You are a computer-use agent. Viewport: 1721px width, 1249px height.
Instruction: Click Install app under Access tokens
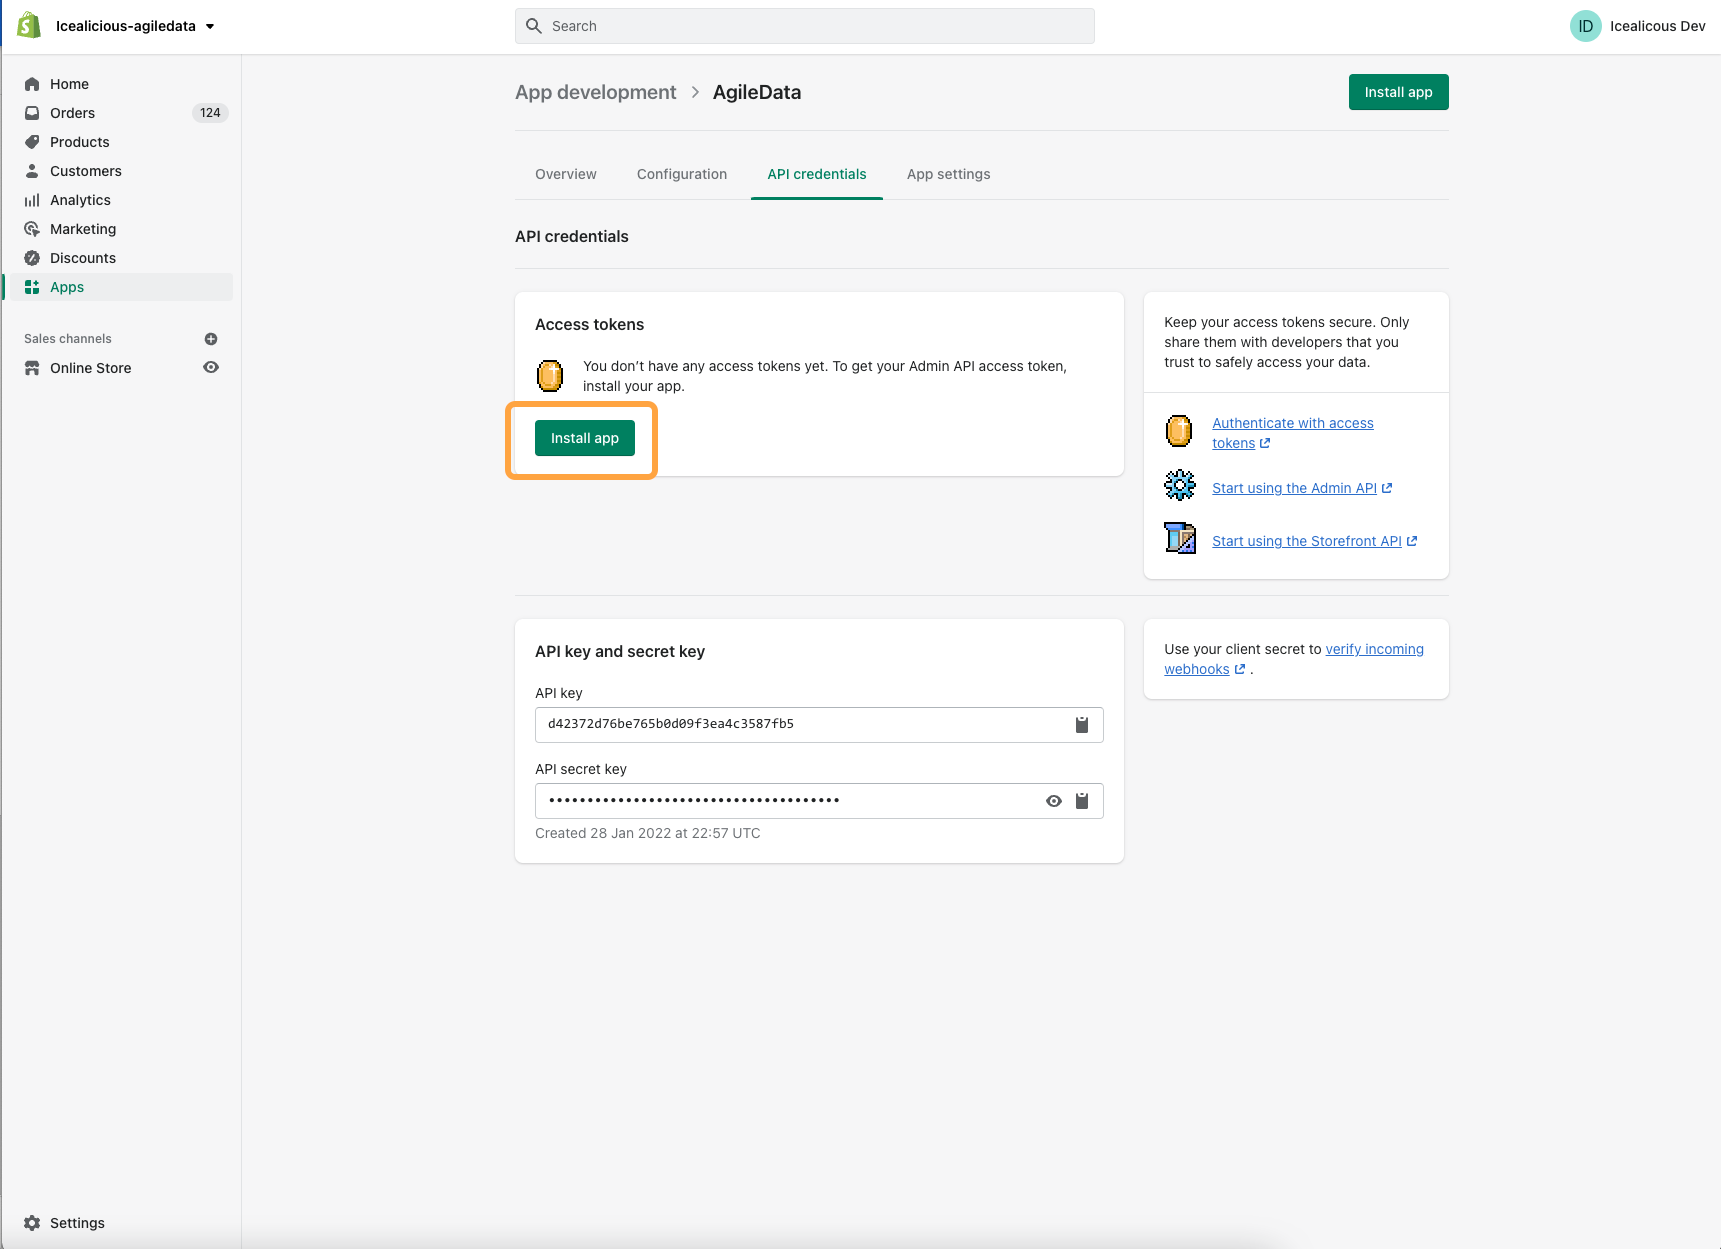[585, 438]
